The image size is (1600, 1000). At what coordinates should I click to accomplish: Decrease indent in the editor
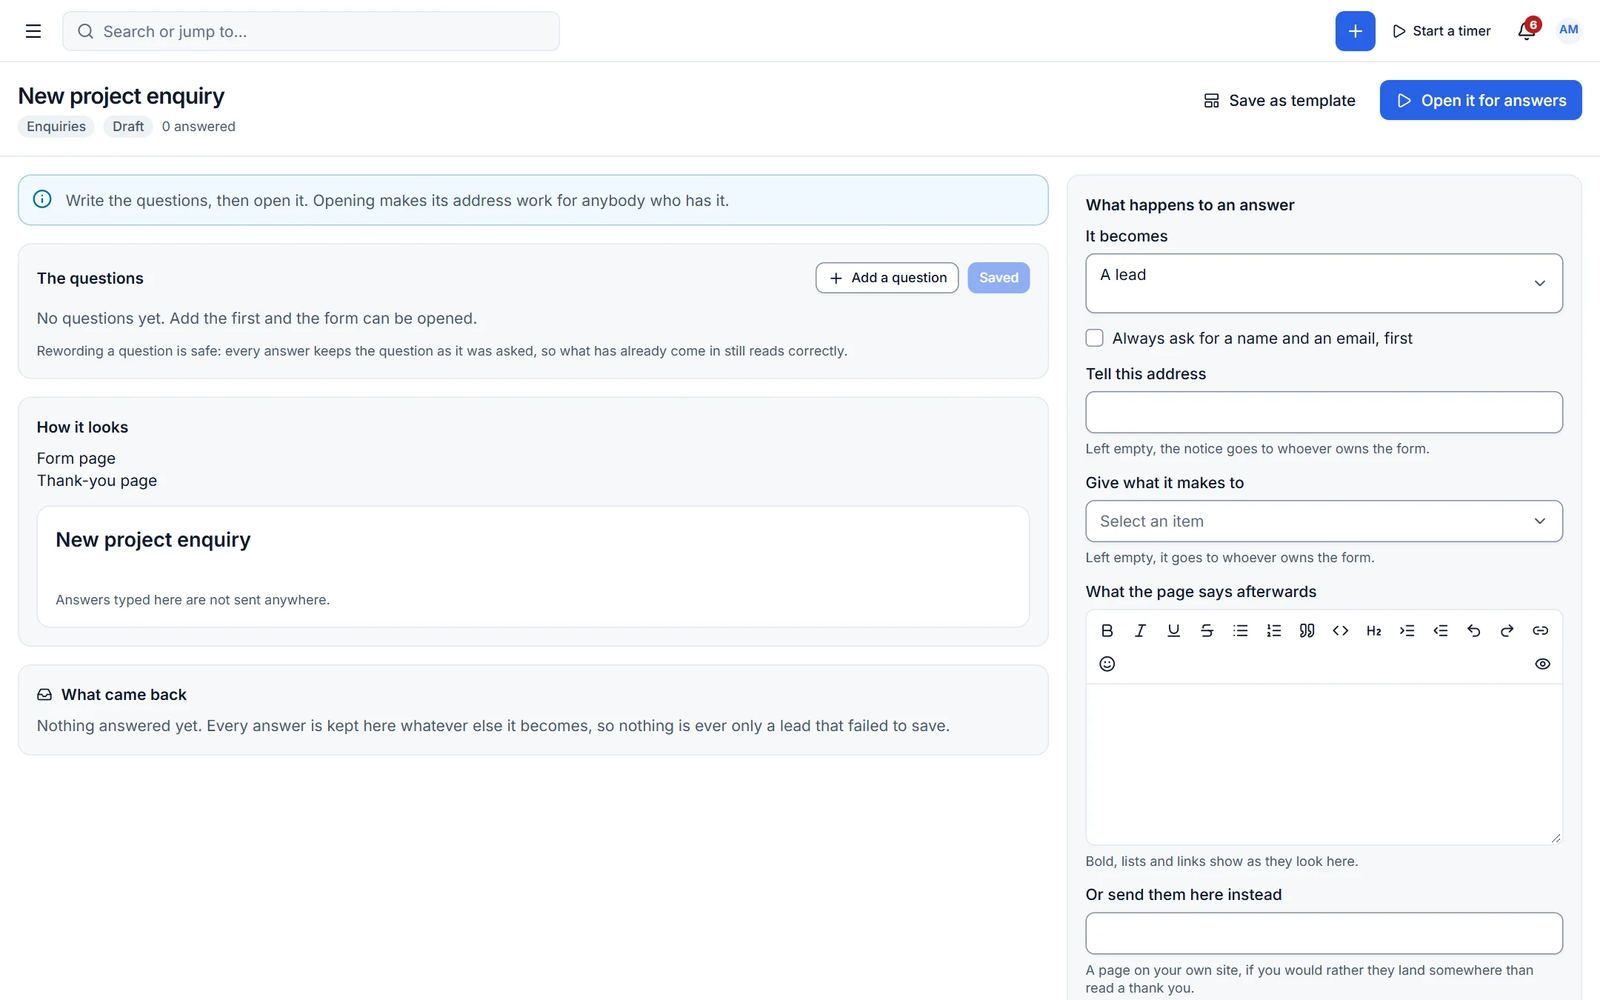click(1440, 630)
